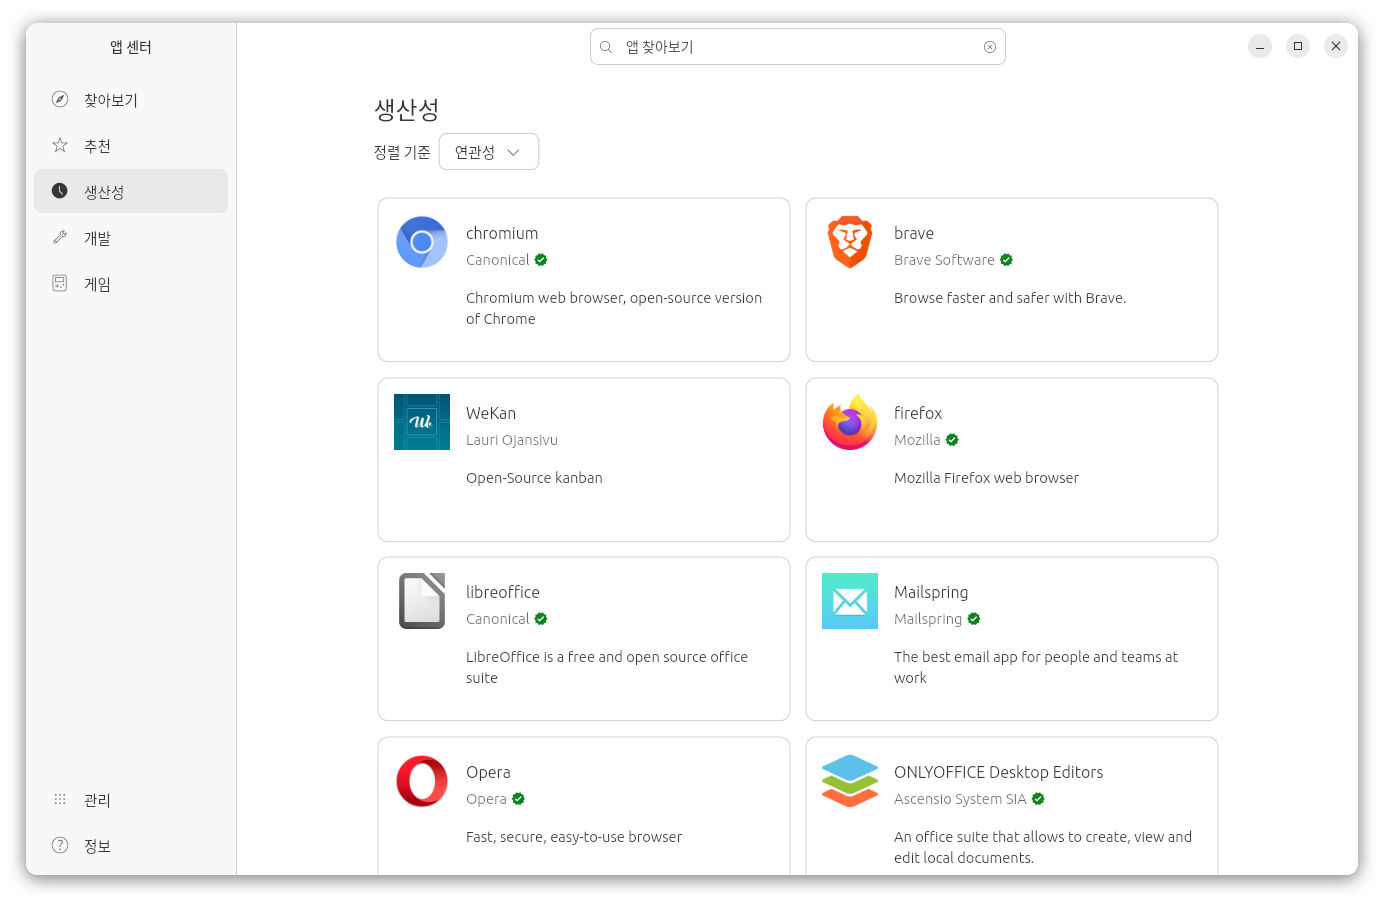Open the Mailspring app title
The image size is (1384, 904).
(x=931, y=592)
